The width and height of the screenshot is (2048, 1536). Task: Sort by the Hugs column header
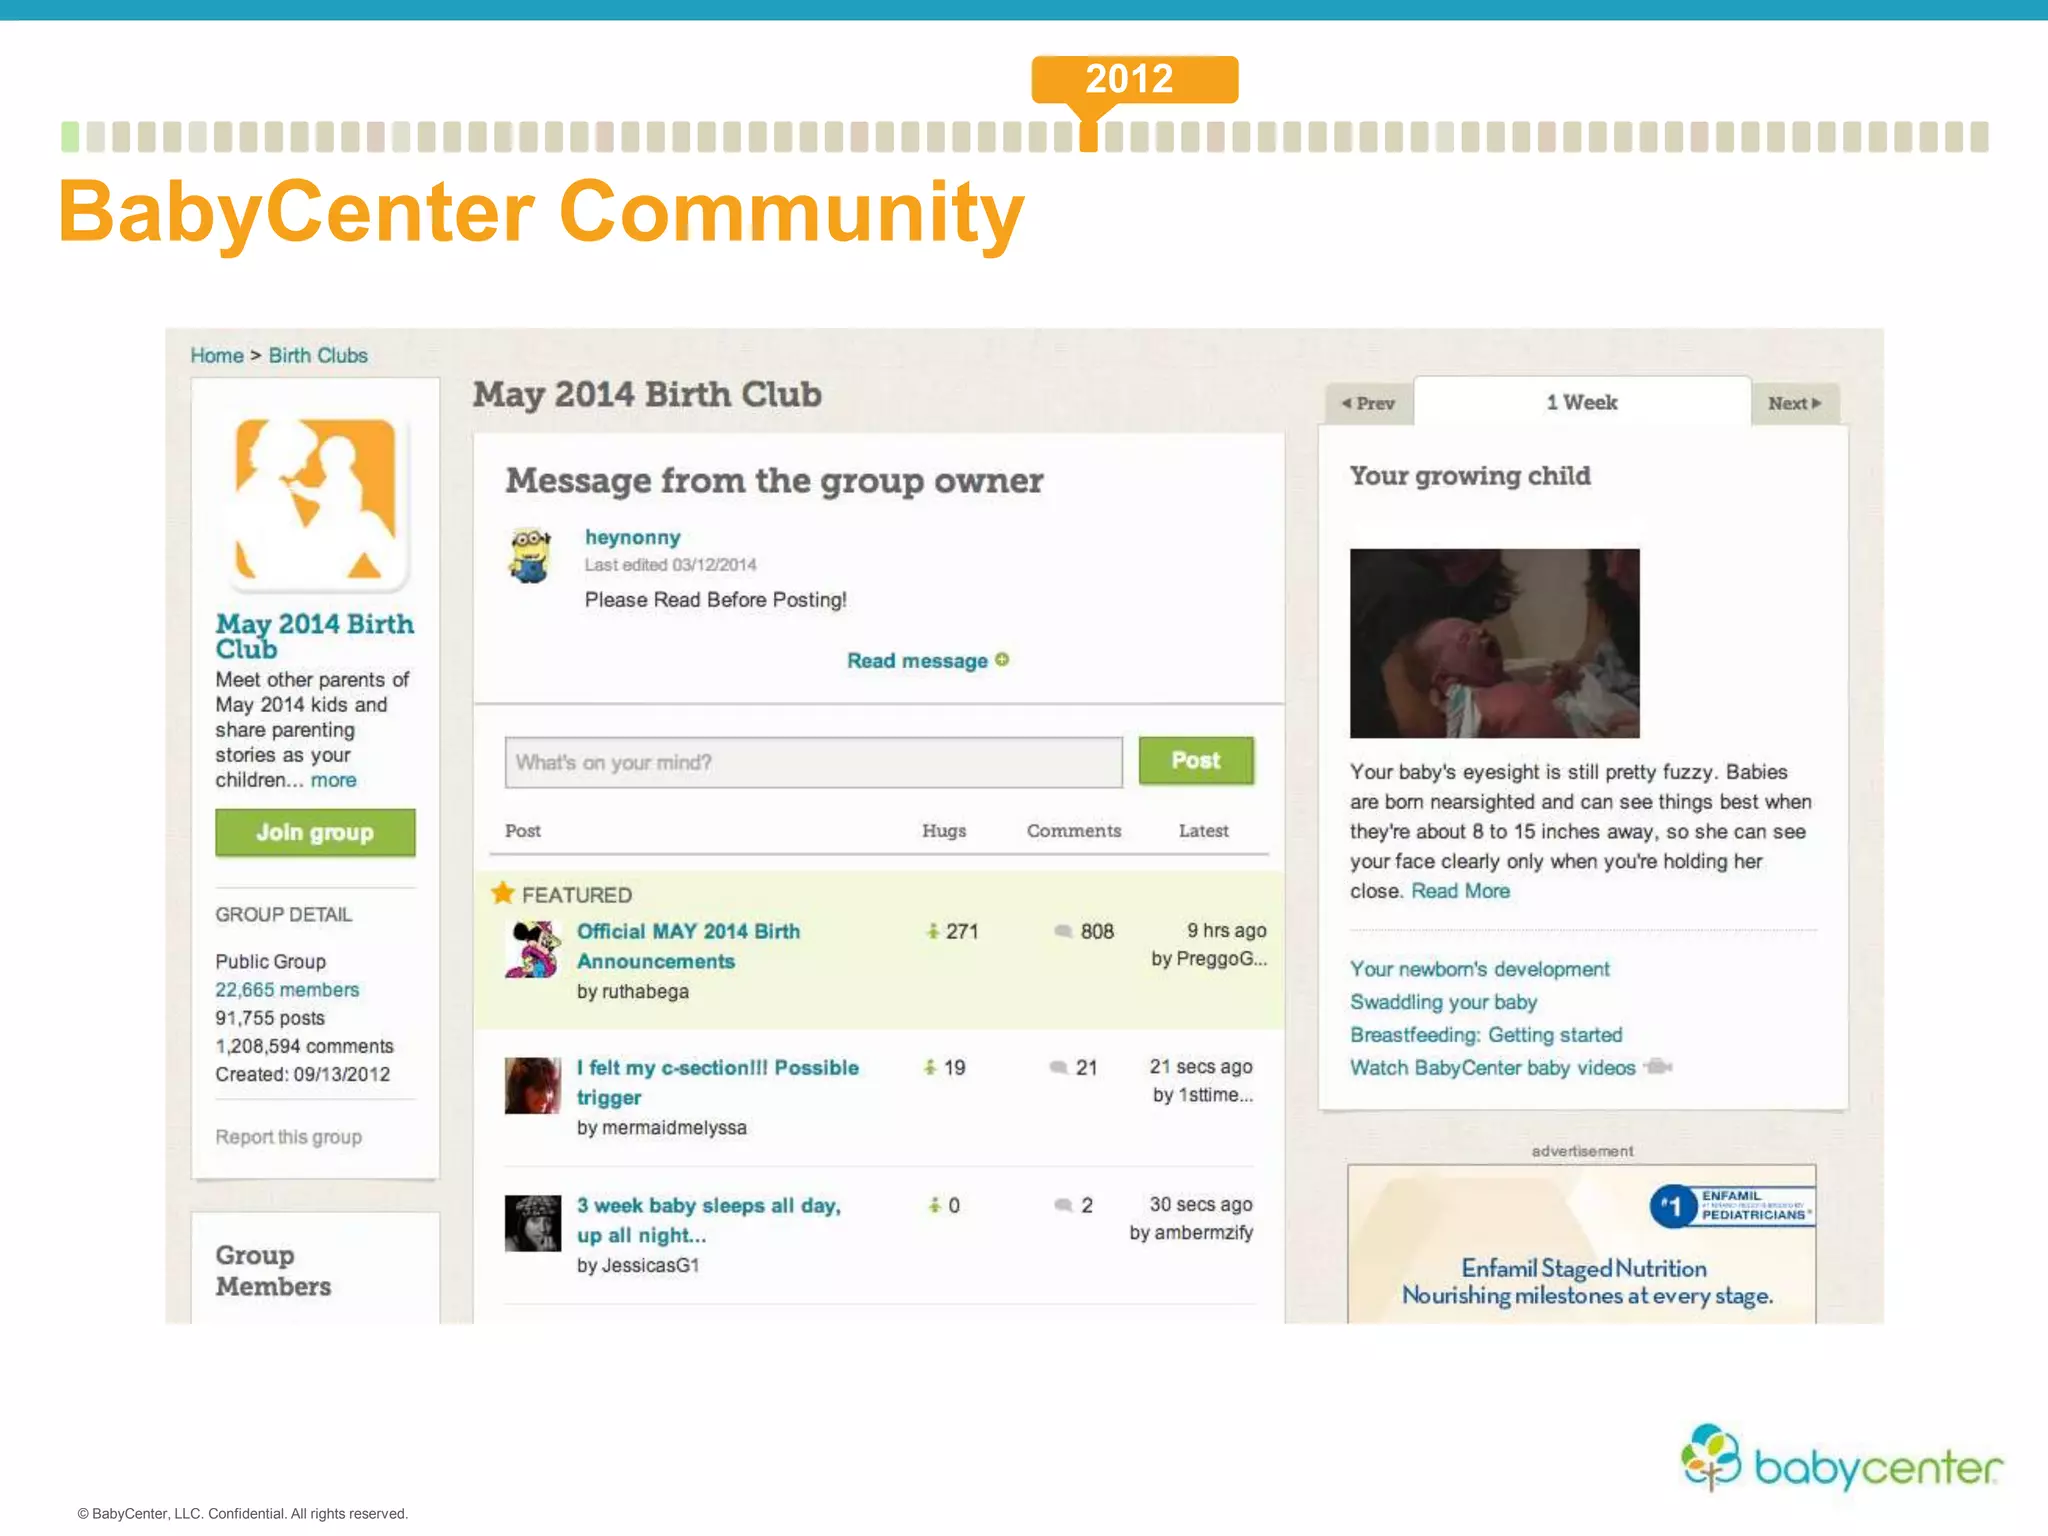pos(944,831)
